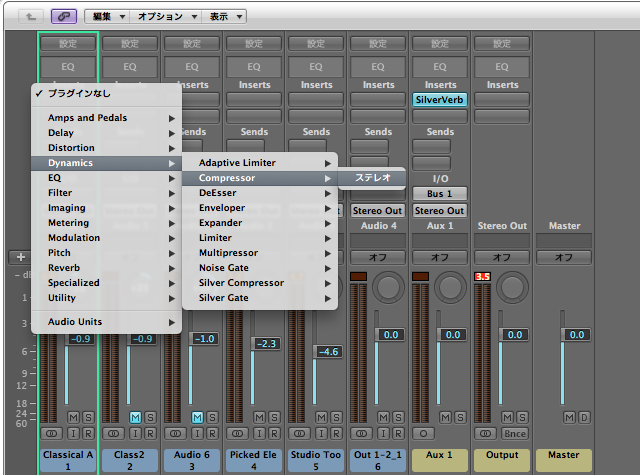Click 設定 button on Audio 4 channel
640x475 pixels.
click(378, 43)
